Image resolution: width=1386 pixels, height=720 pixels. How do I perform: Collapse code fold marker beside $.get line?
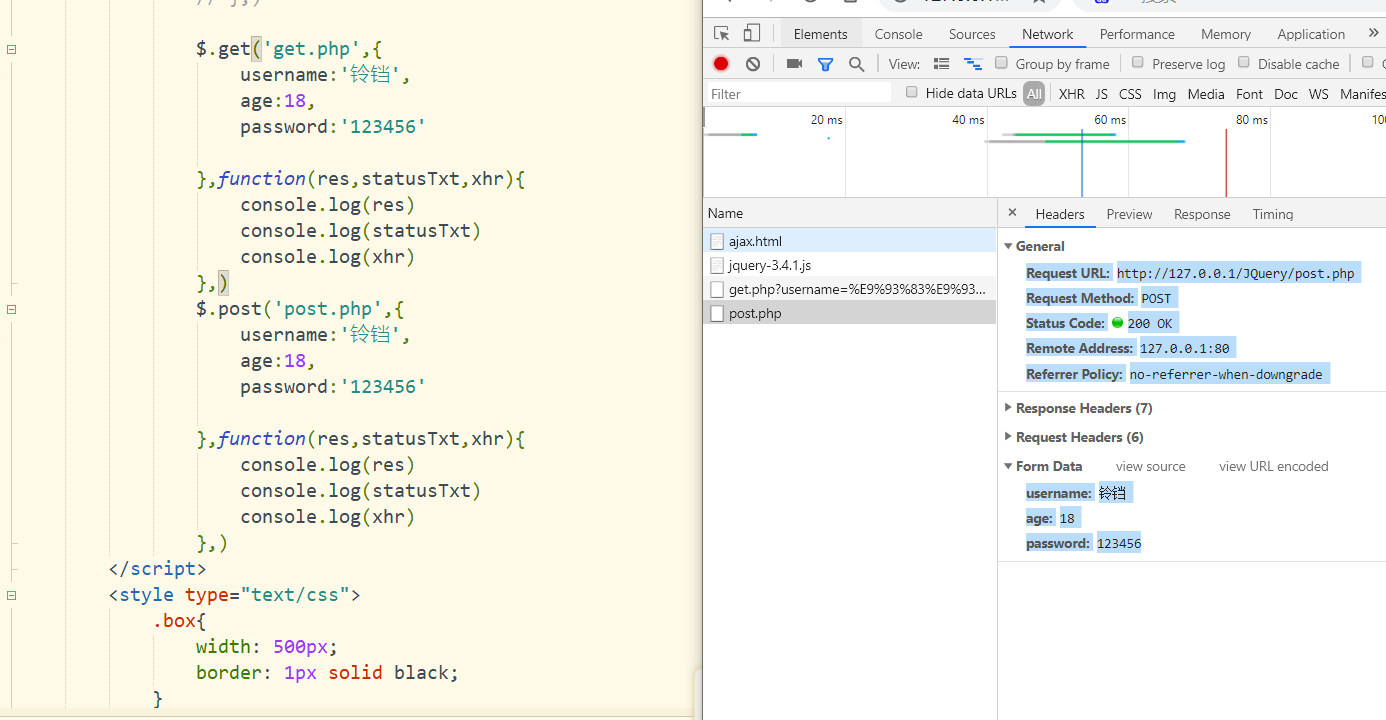coord(11,49)
